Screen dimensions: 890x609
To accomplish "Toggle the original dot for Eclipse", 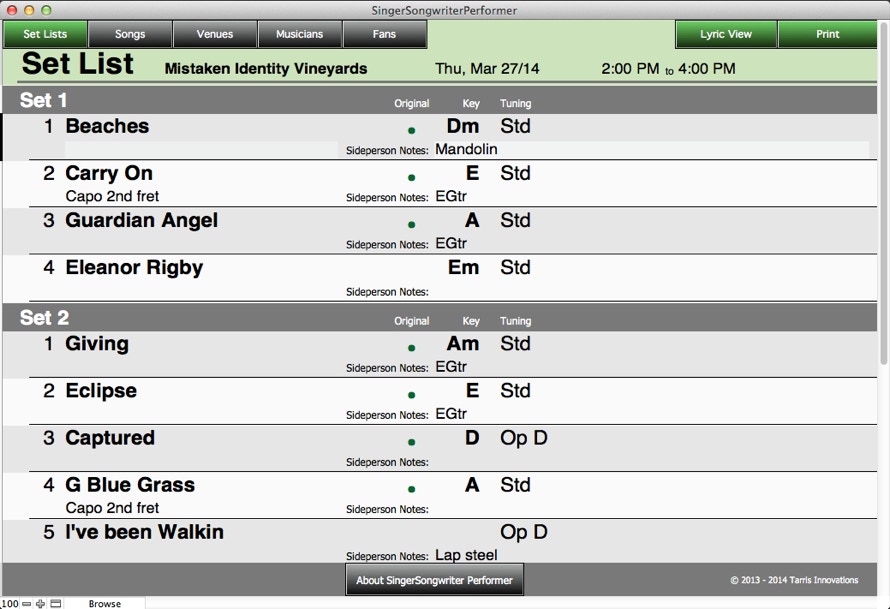I will 411,395.
